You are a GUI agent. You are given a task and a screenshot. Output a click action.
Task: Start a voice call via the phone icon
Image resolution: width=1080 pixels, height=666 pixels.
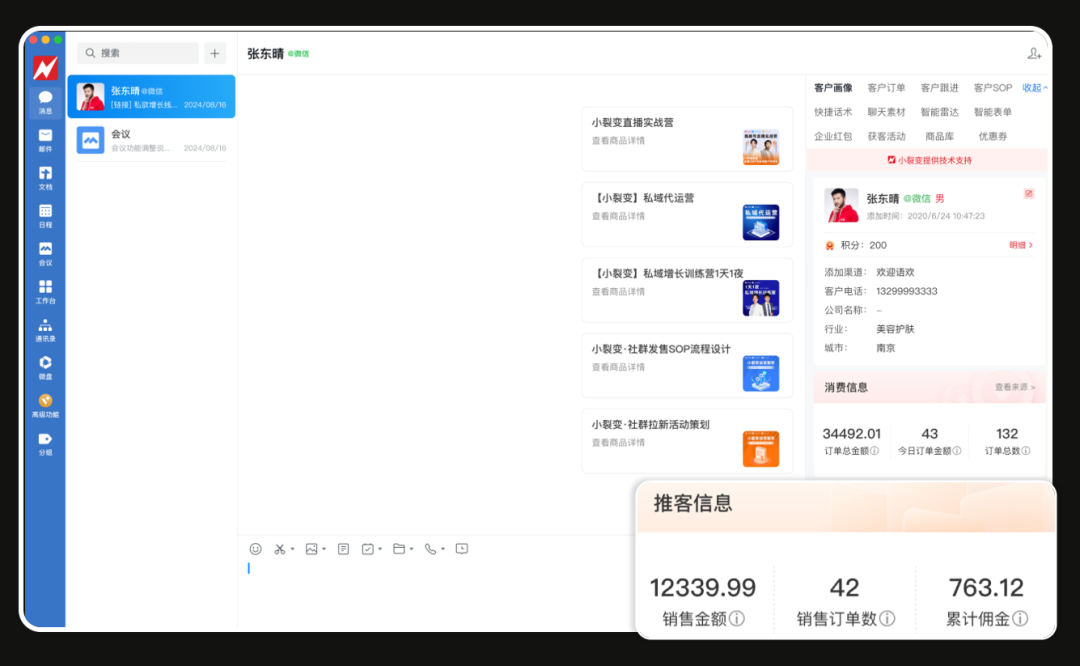click(430, 549)
